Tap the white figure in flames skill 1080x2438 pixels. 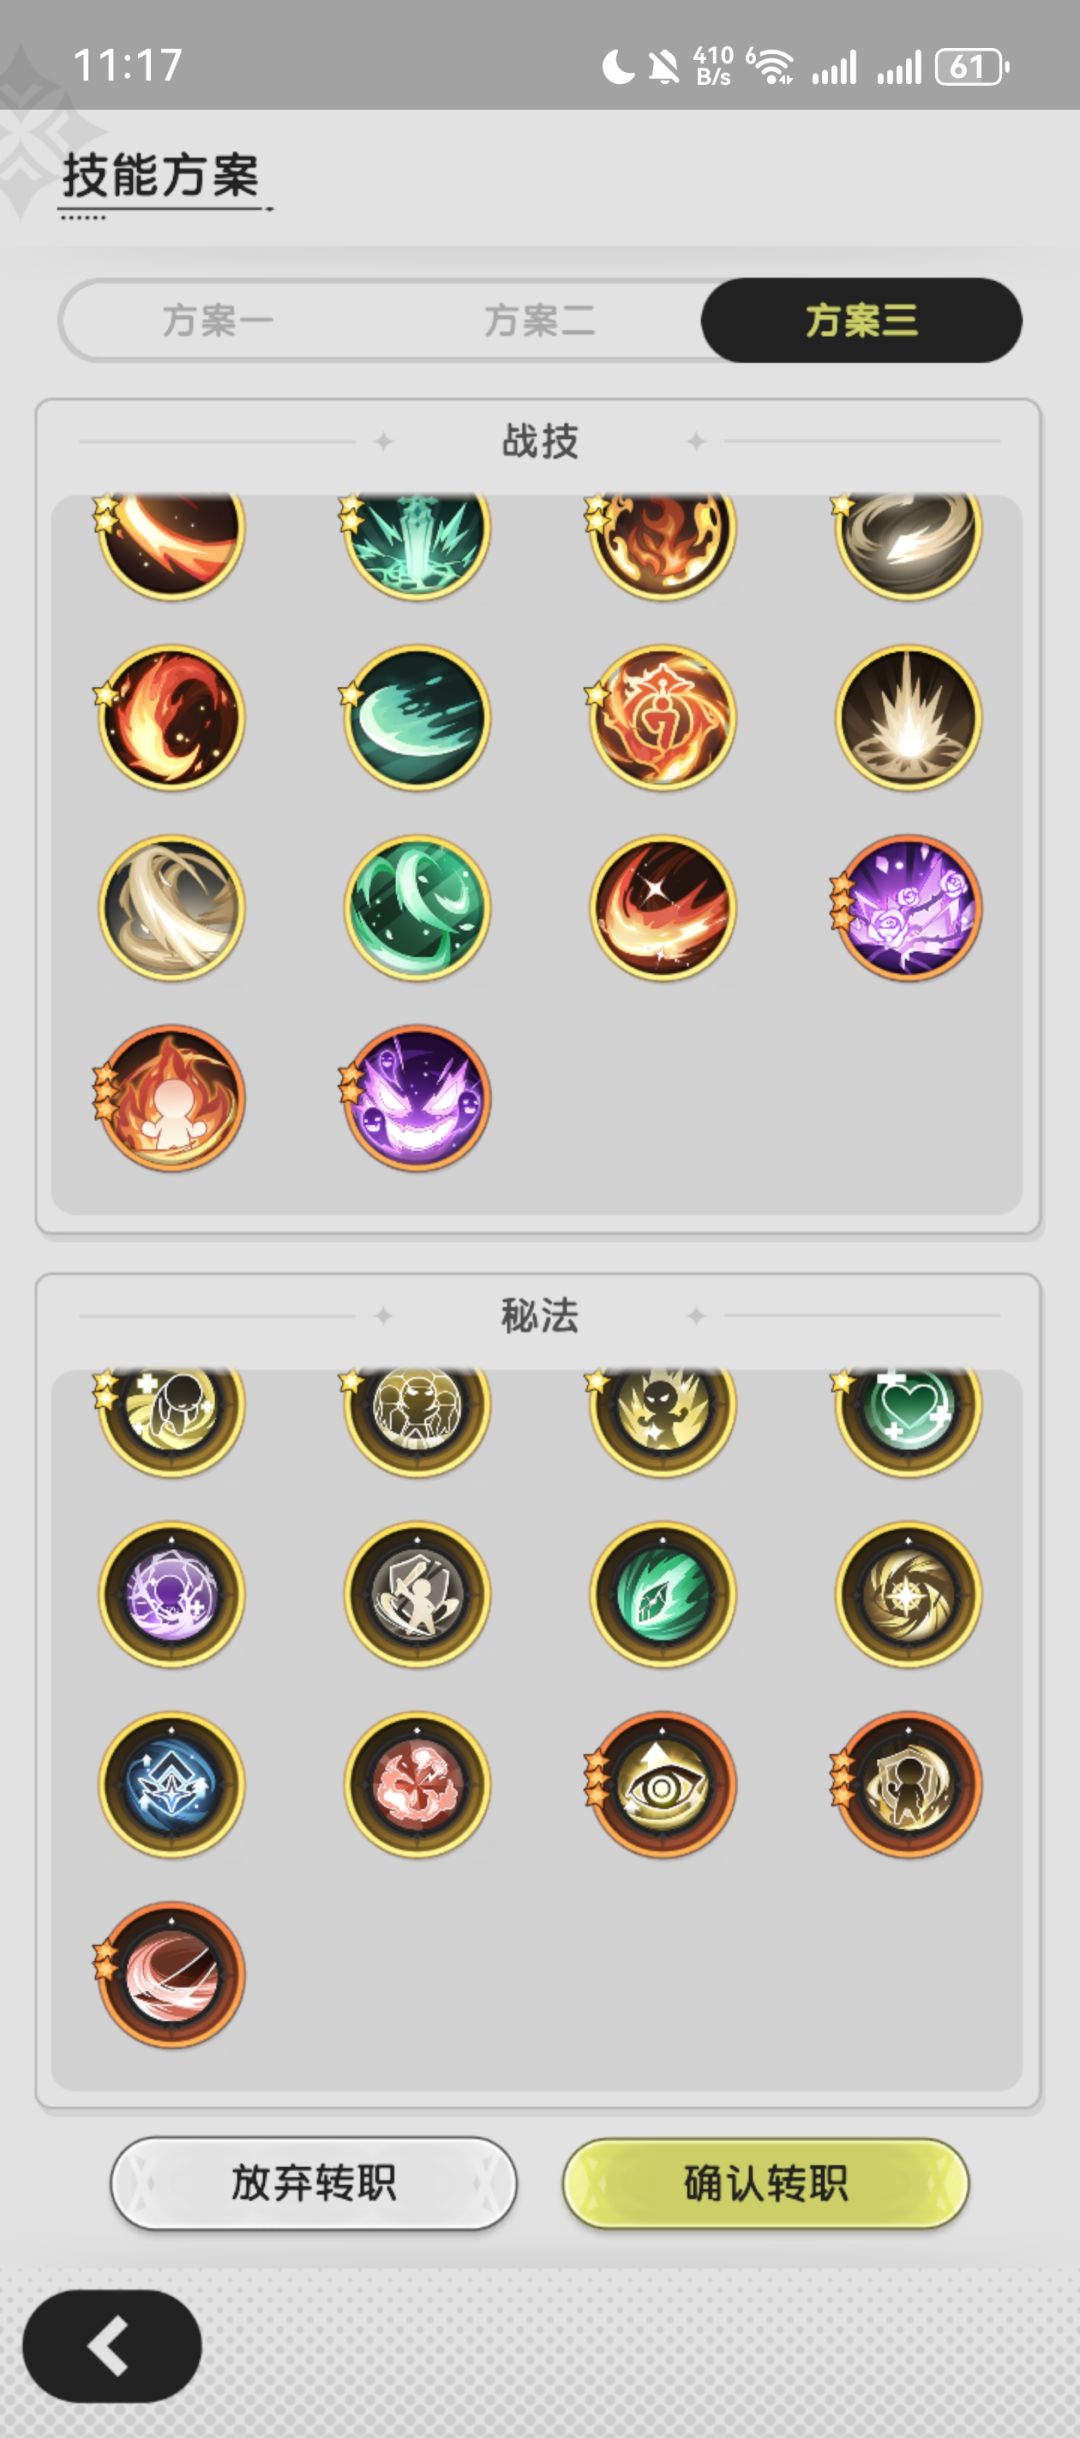point(171,1098)
